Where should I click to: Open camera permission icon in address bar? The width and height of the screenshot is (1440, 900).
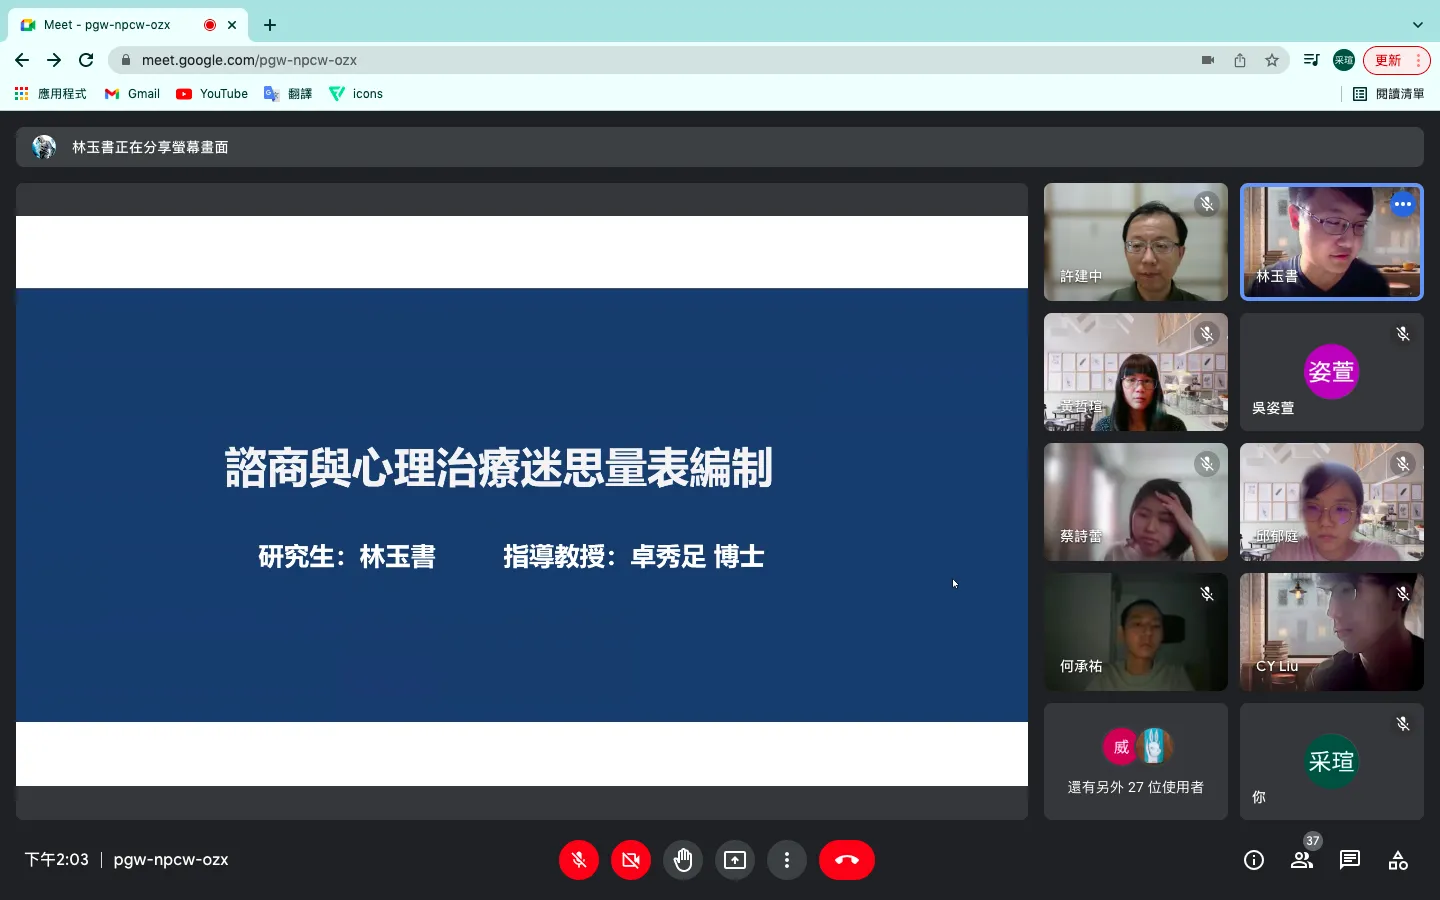tap(1208, 60)
